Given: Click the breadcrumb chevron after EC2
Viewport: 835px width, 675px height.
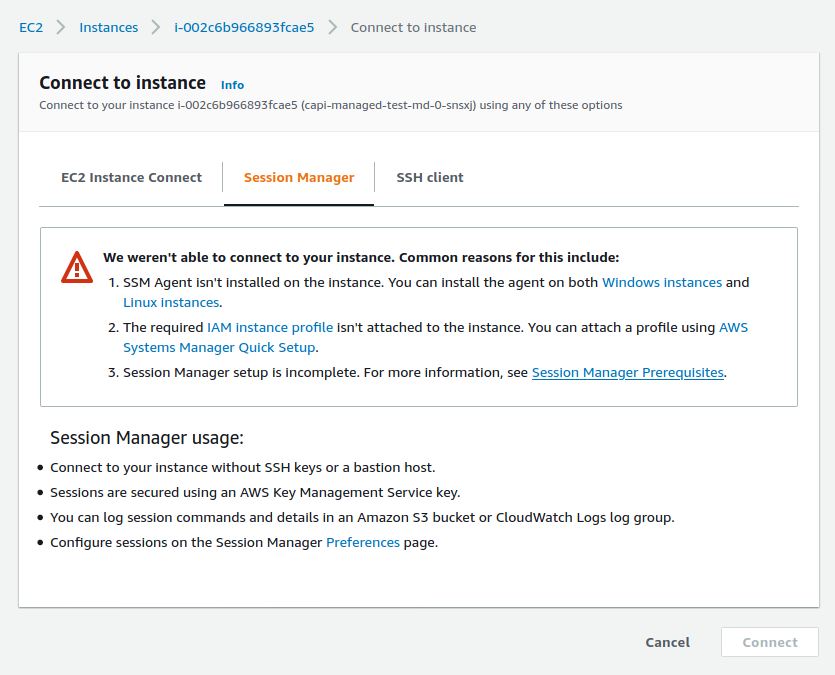Looking at the screenshot, I should 60,27.
